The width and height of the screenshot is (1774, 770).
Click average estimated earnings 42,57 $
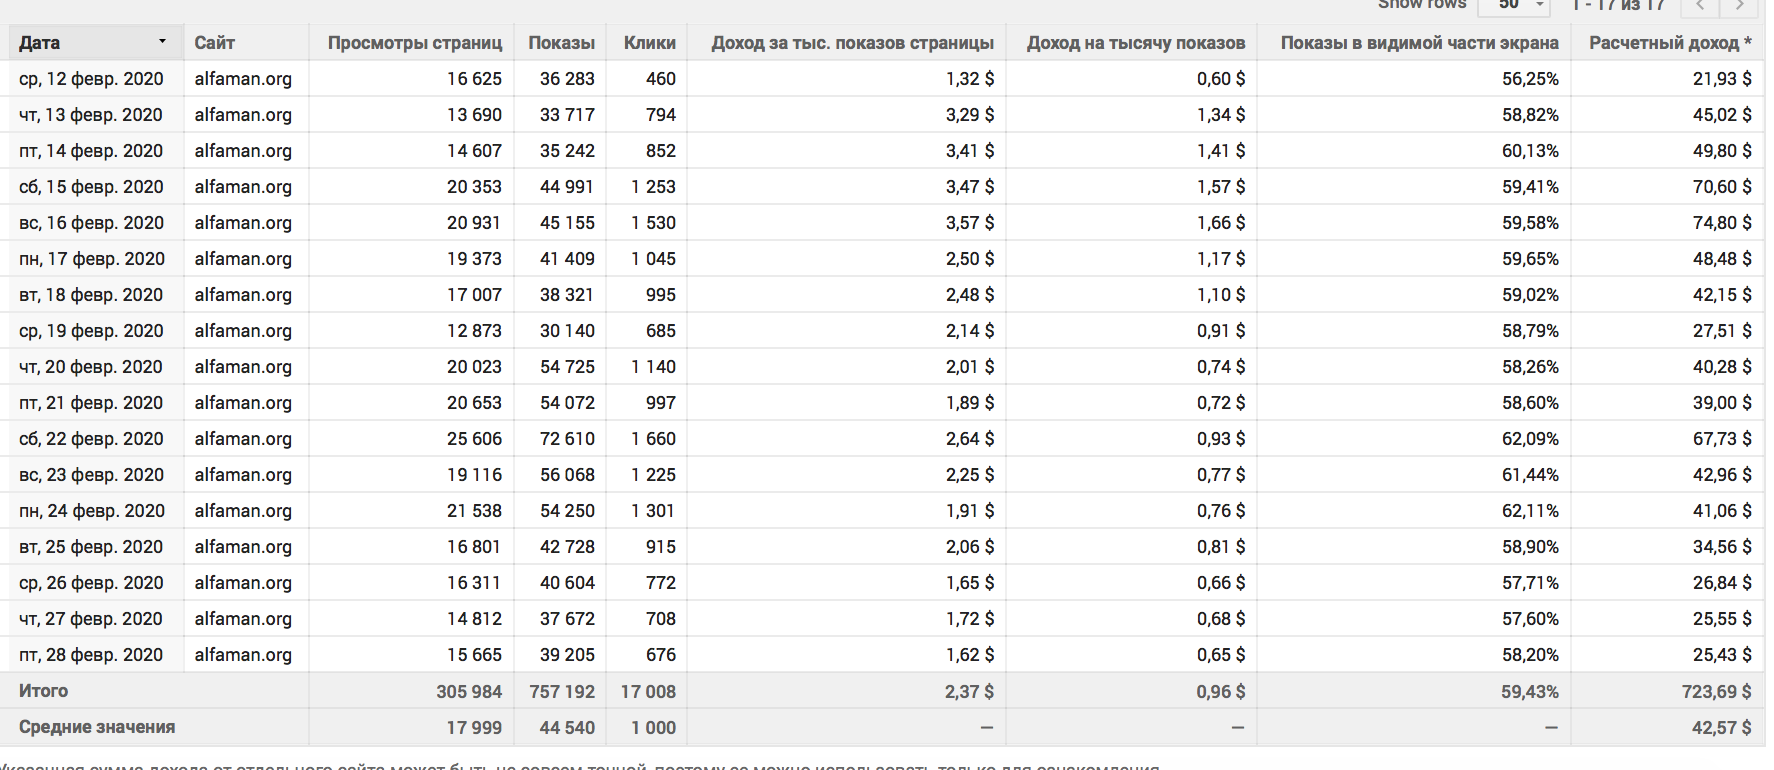(1721, 728)
